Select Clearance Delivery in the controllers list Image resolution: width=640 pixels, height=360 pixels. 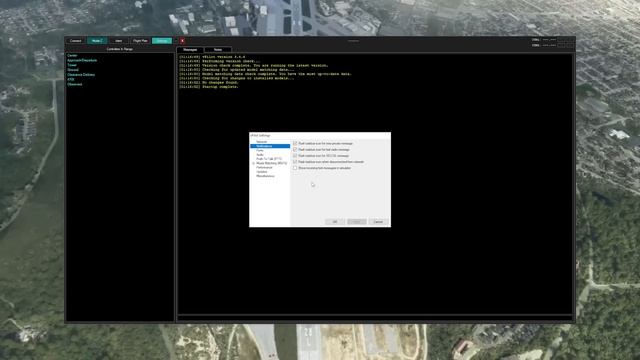[81, 75]
